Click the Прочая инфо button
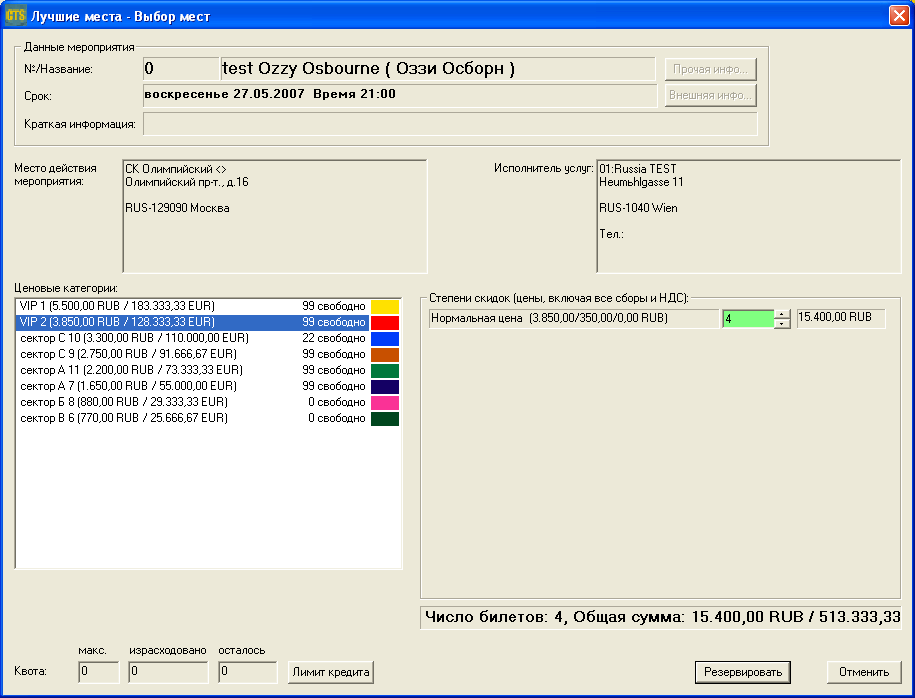 tap(710, 69)
